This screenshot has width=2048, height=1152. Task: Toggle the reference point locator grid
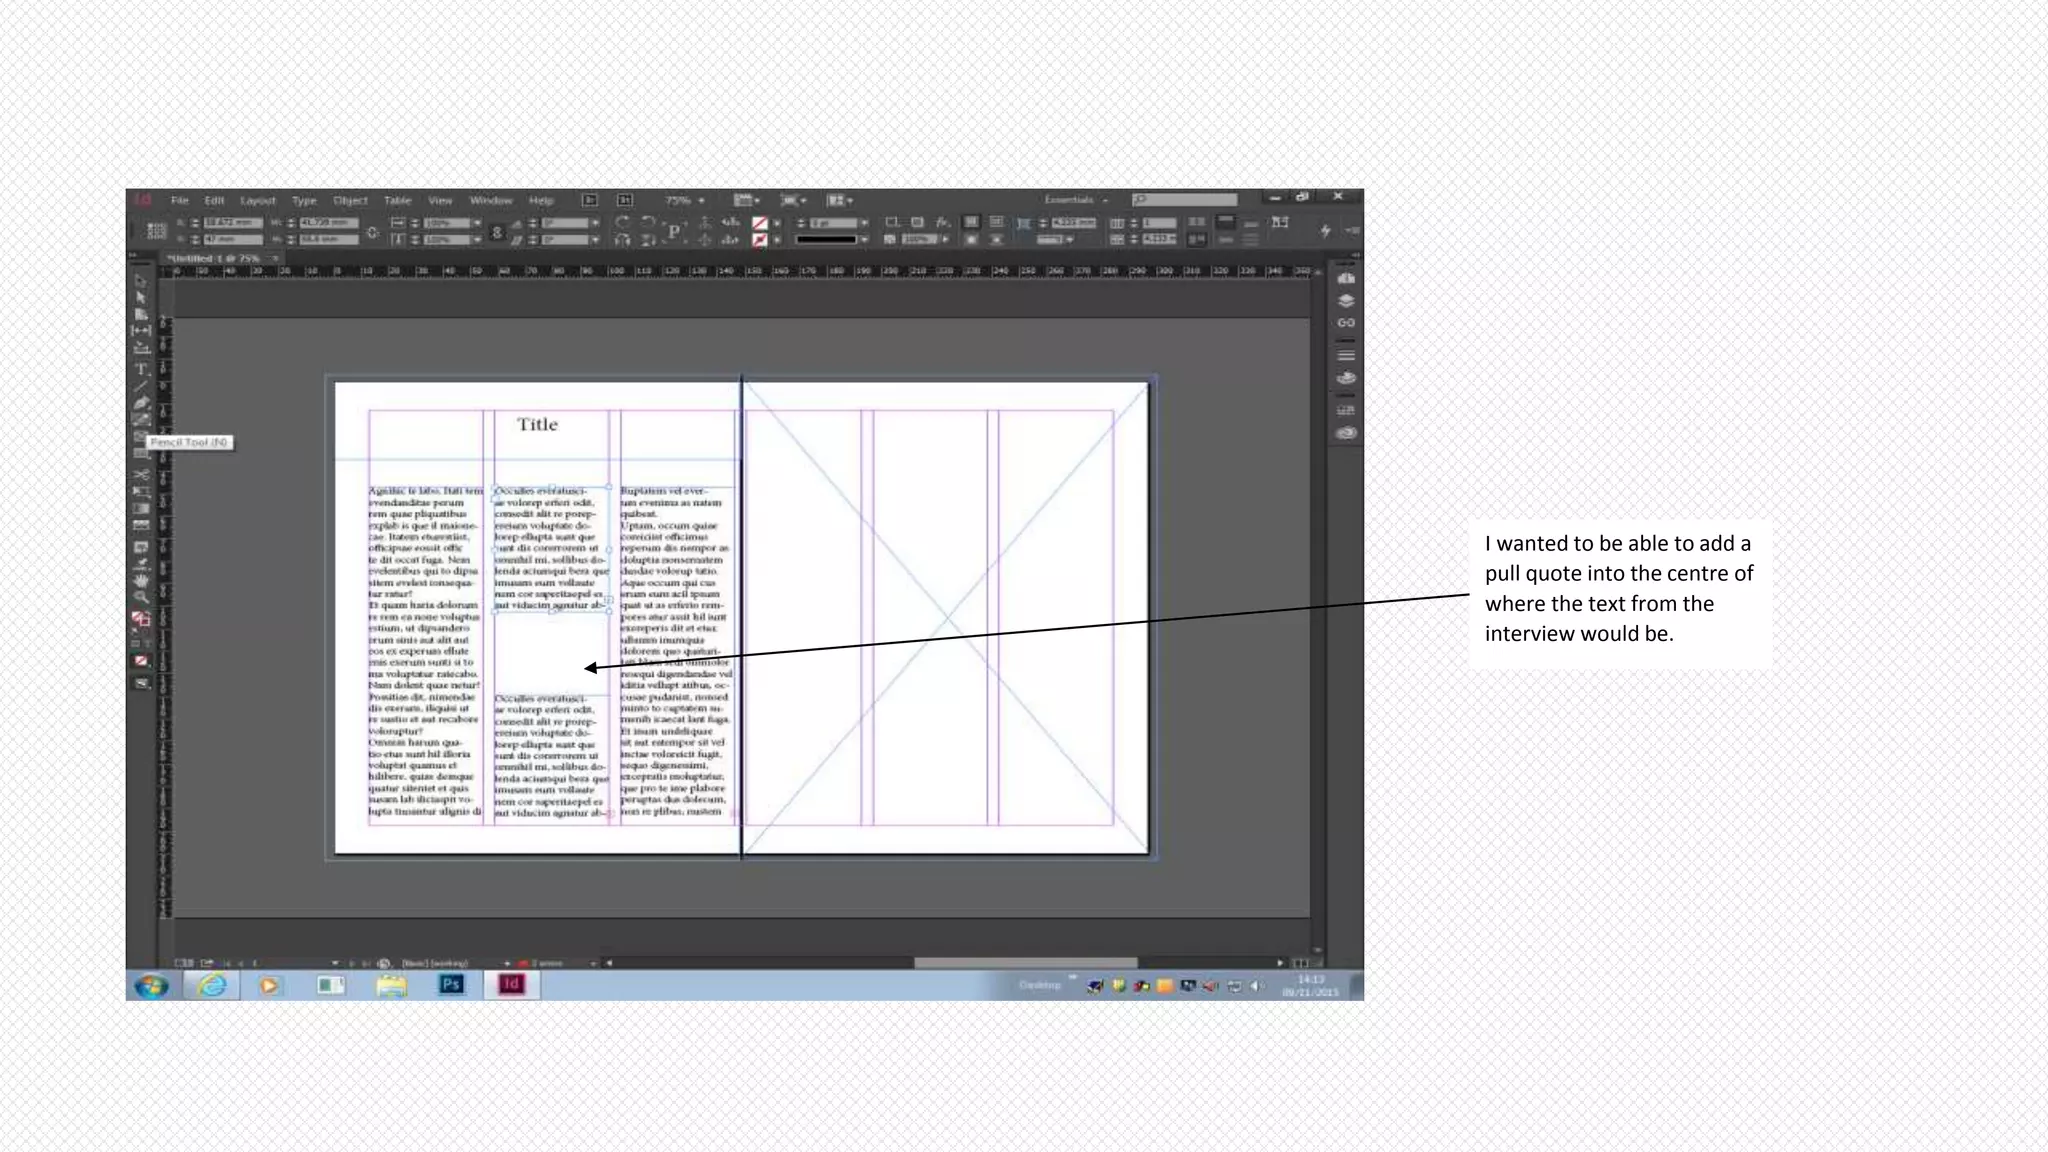[x=157, y=231]
